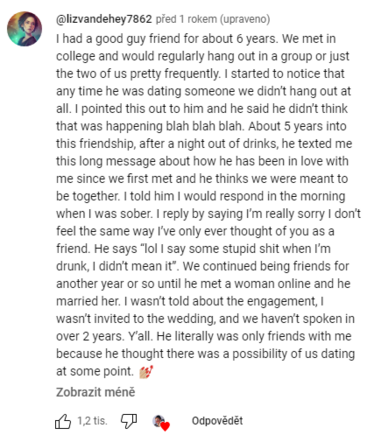Like the comment with thumbs-up icon
The image size is (367, 435).
[x=63, y=421]
